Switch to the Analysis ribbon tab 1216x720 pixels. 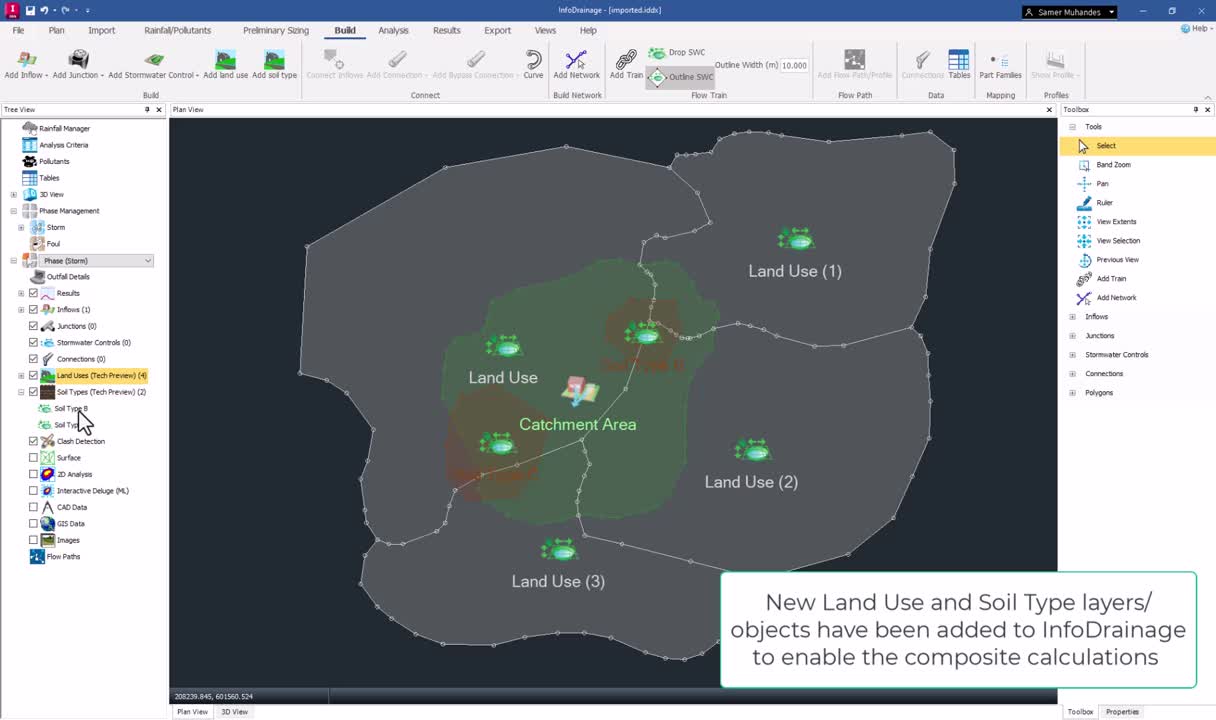click(x=393, y=30)
